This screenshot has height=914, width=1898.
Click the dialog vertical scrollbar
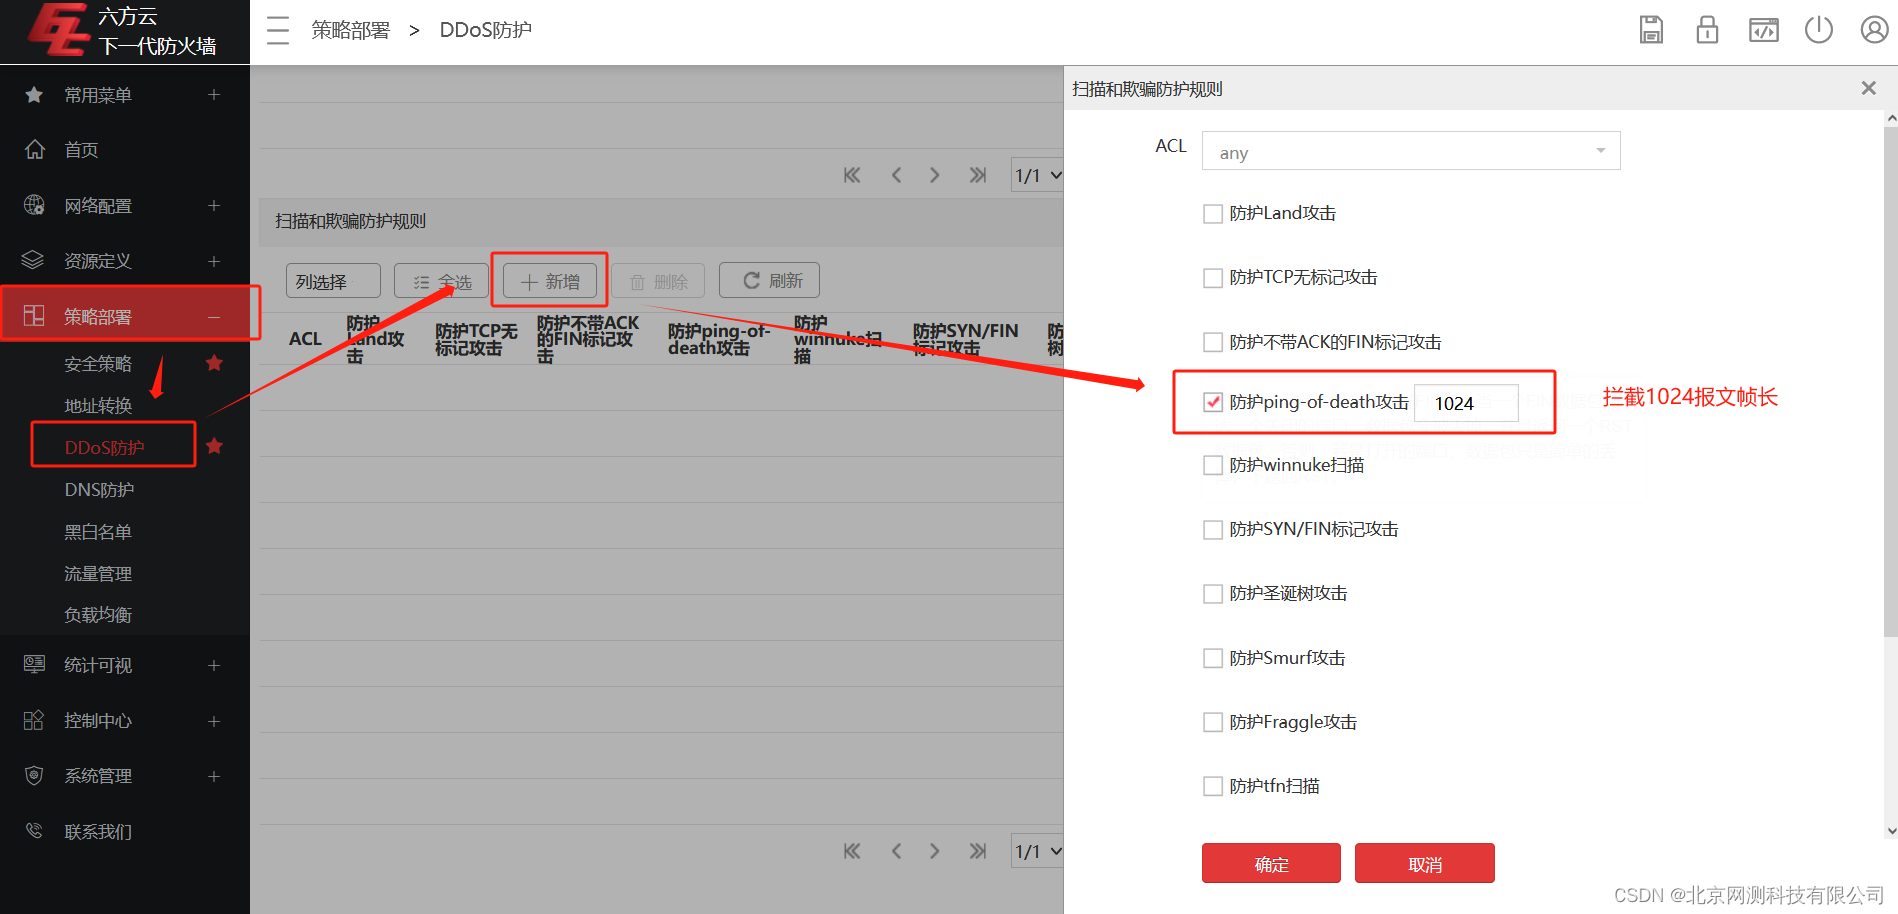[1890, 380]
